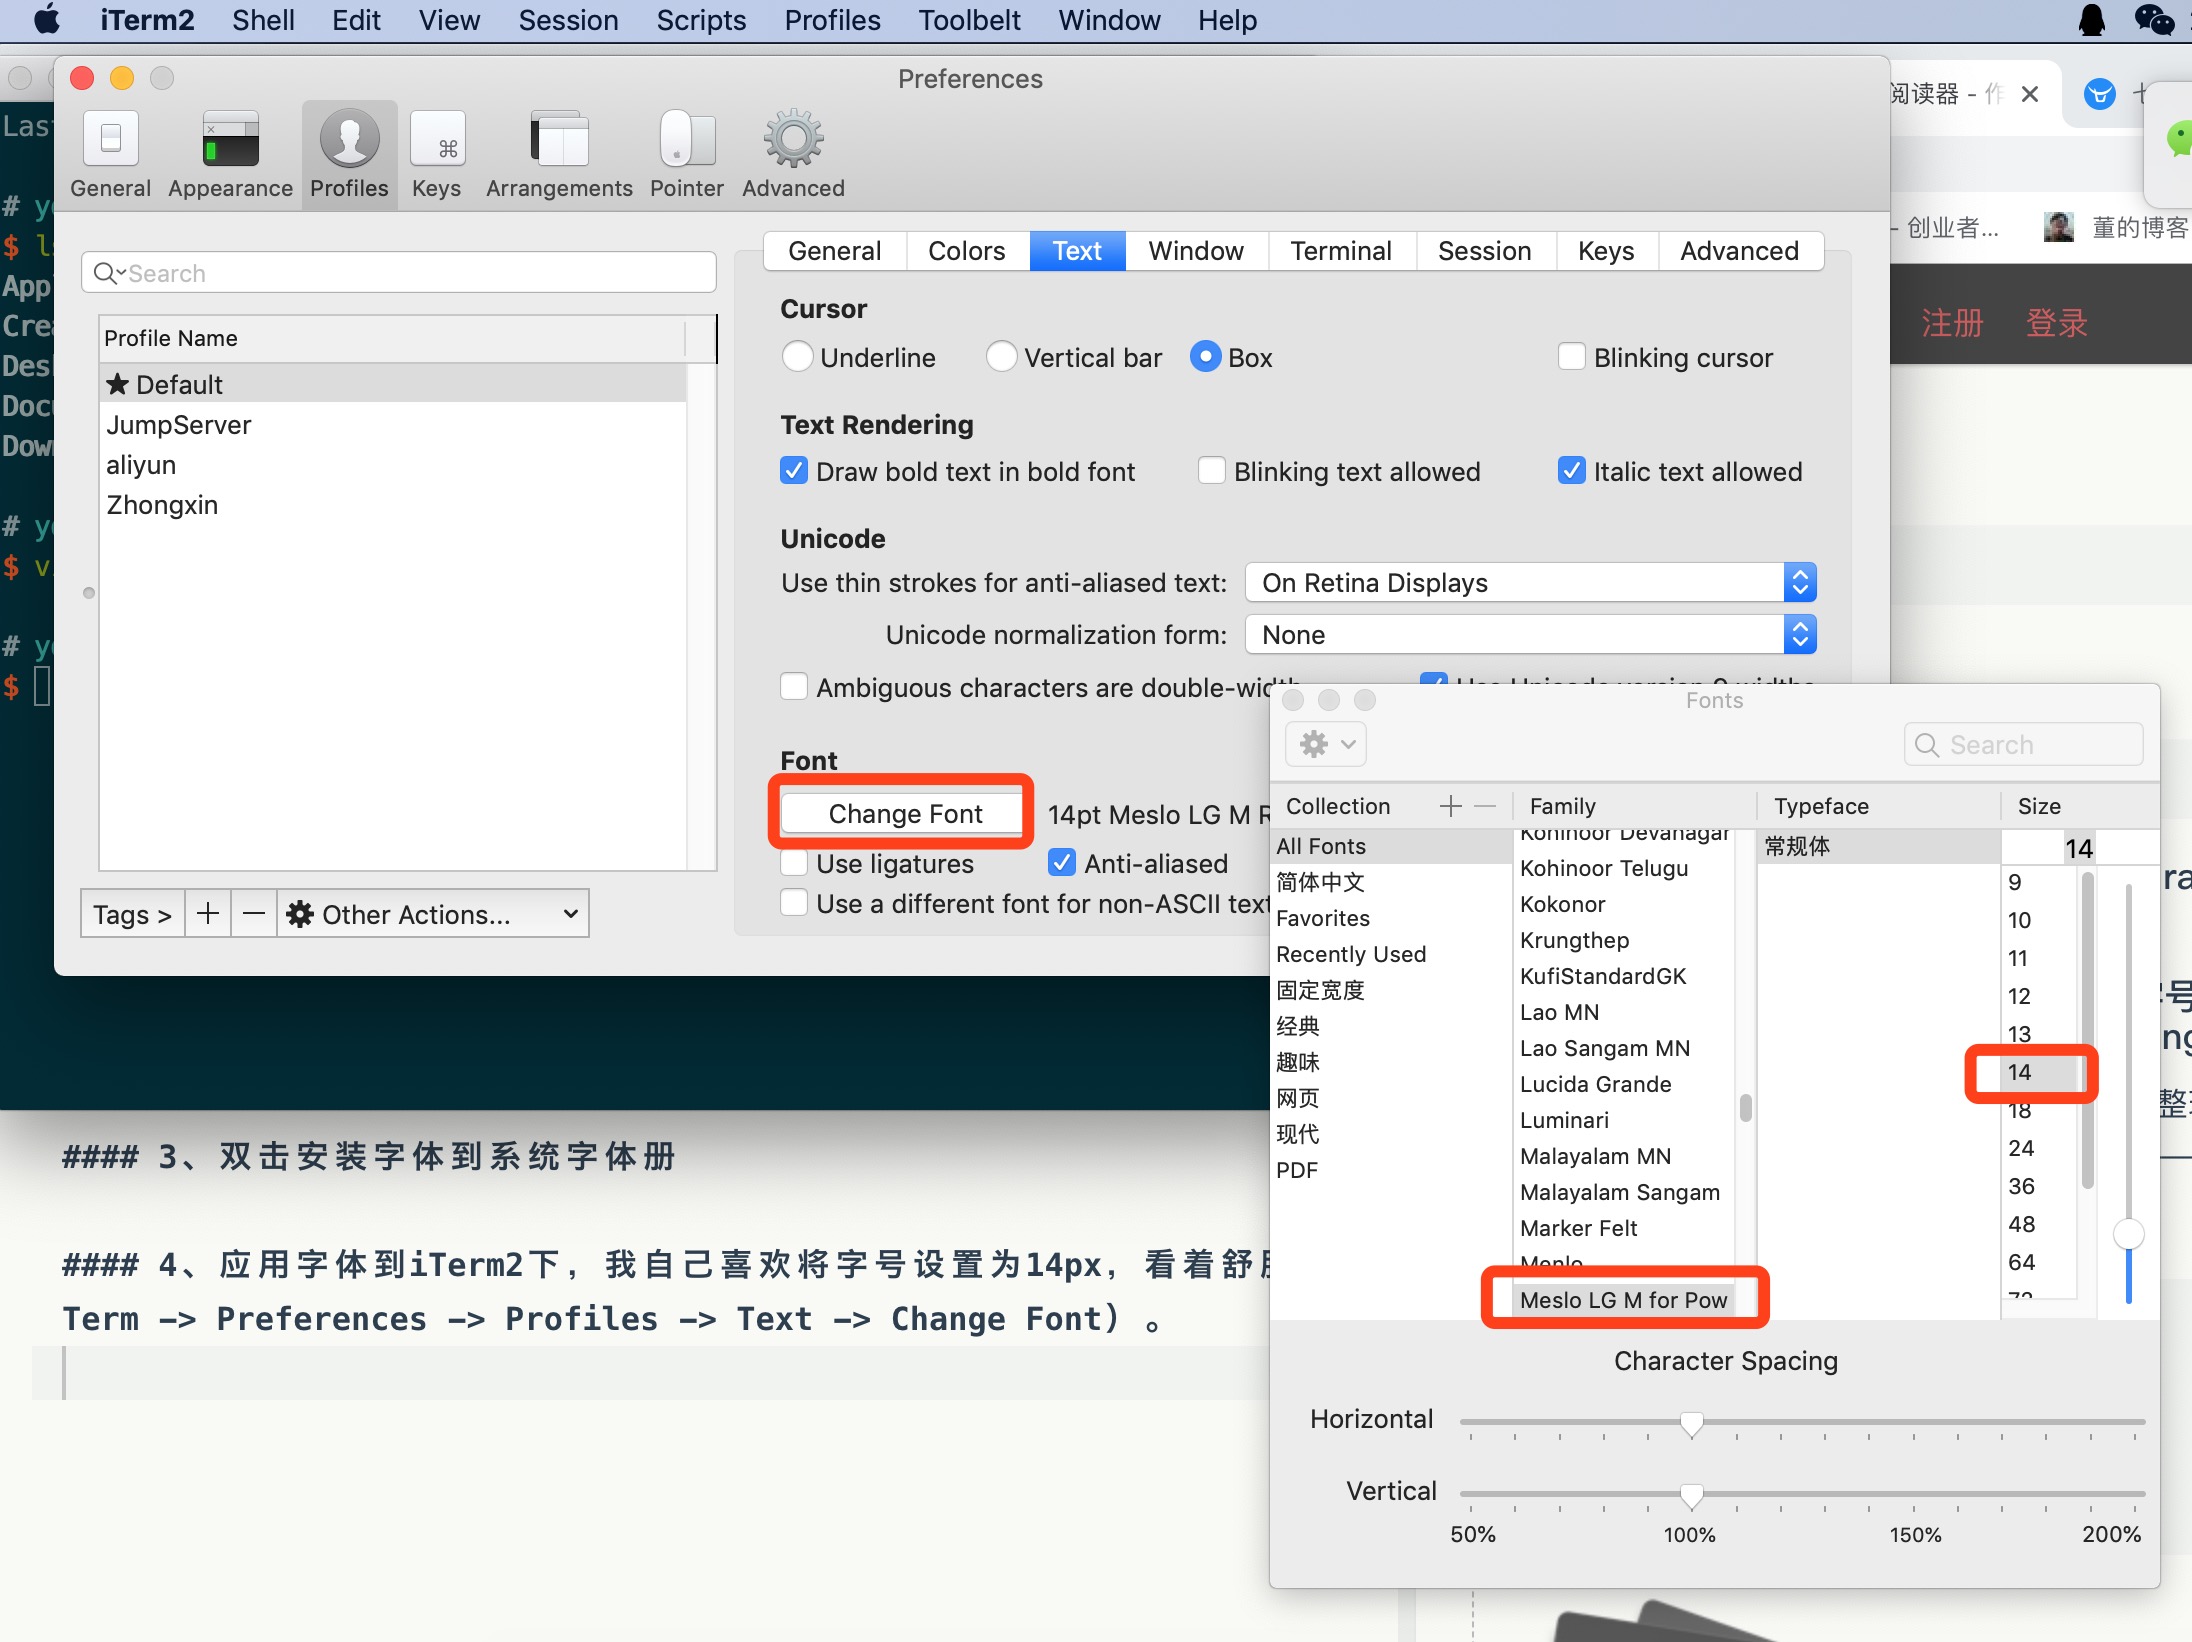Add a font collection with plus icon

1451,806
